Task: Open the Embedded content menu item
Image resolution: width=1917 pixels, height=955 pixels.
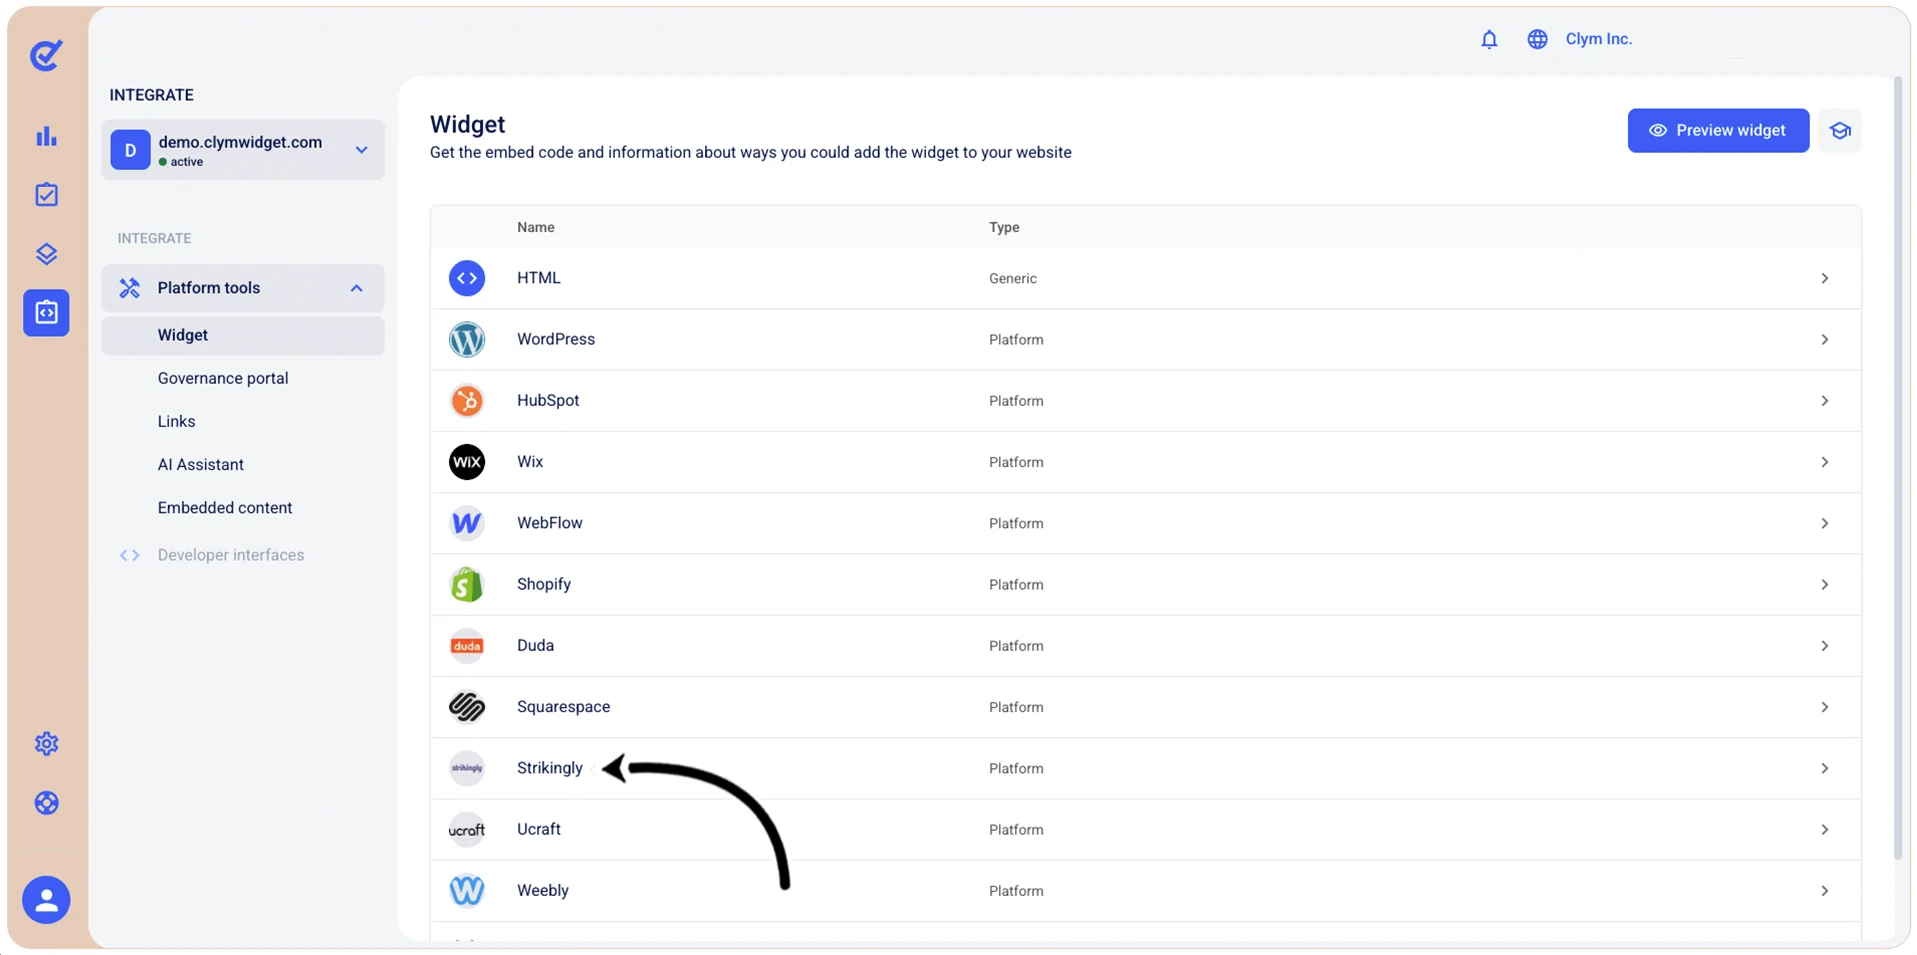Action: tap(225, 508)
